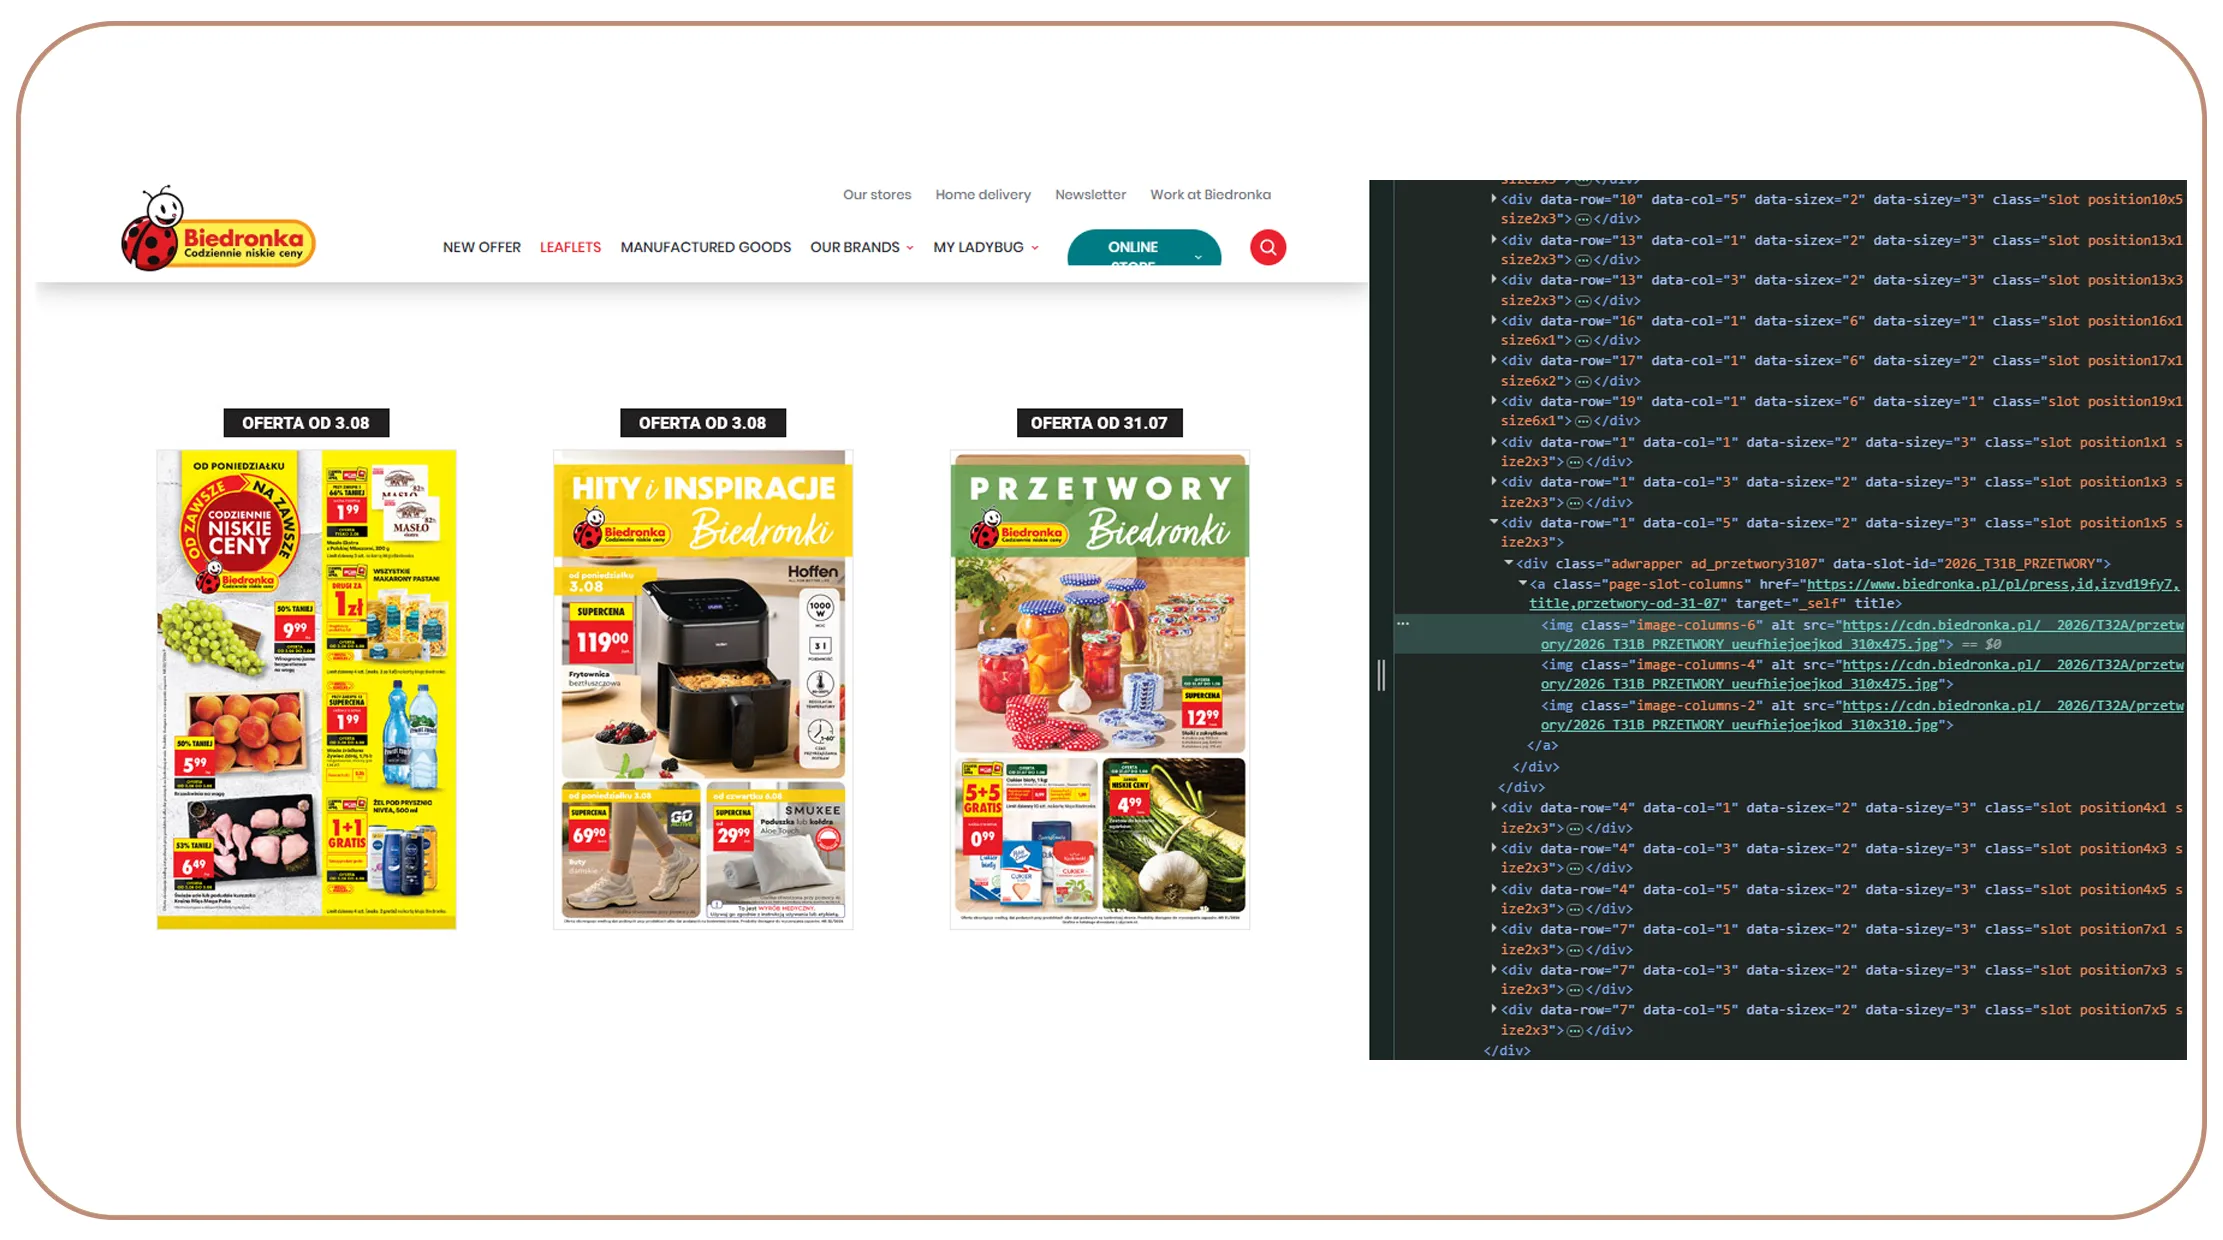Collapse the data-row="1" data-col="5" div node
Image resolution: width=2223 pixels, height=1240 pixels.
coord(1494,522)
